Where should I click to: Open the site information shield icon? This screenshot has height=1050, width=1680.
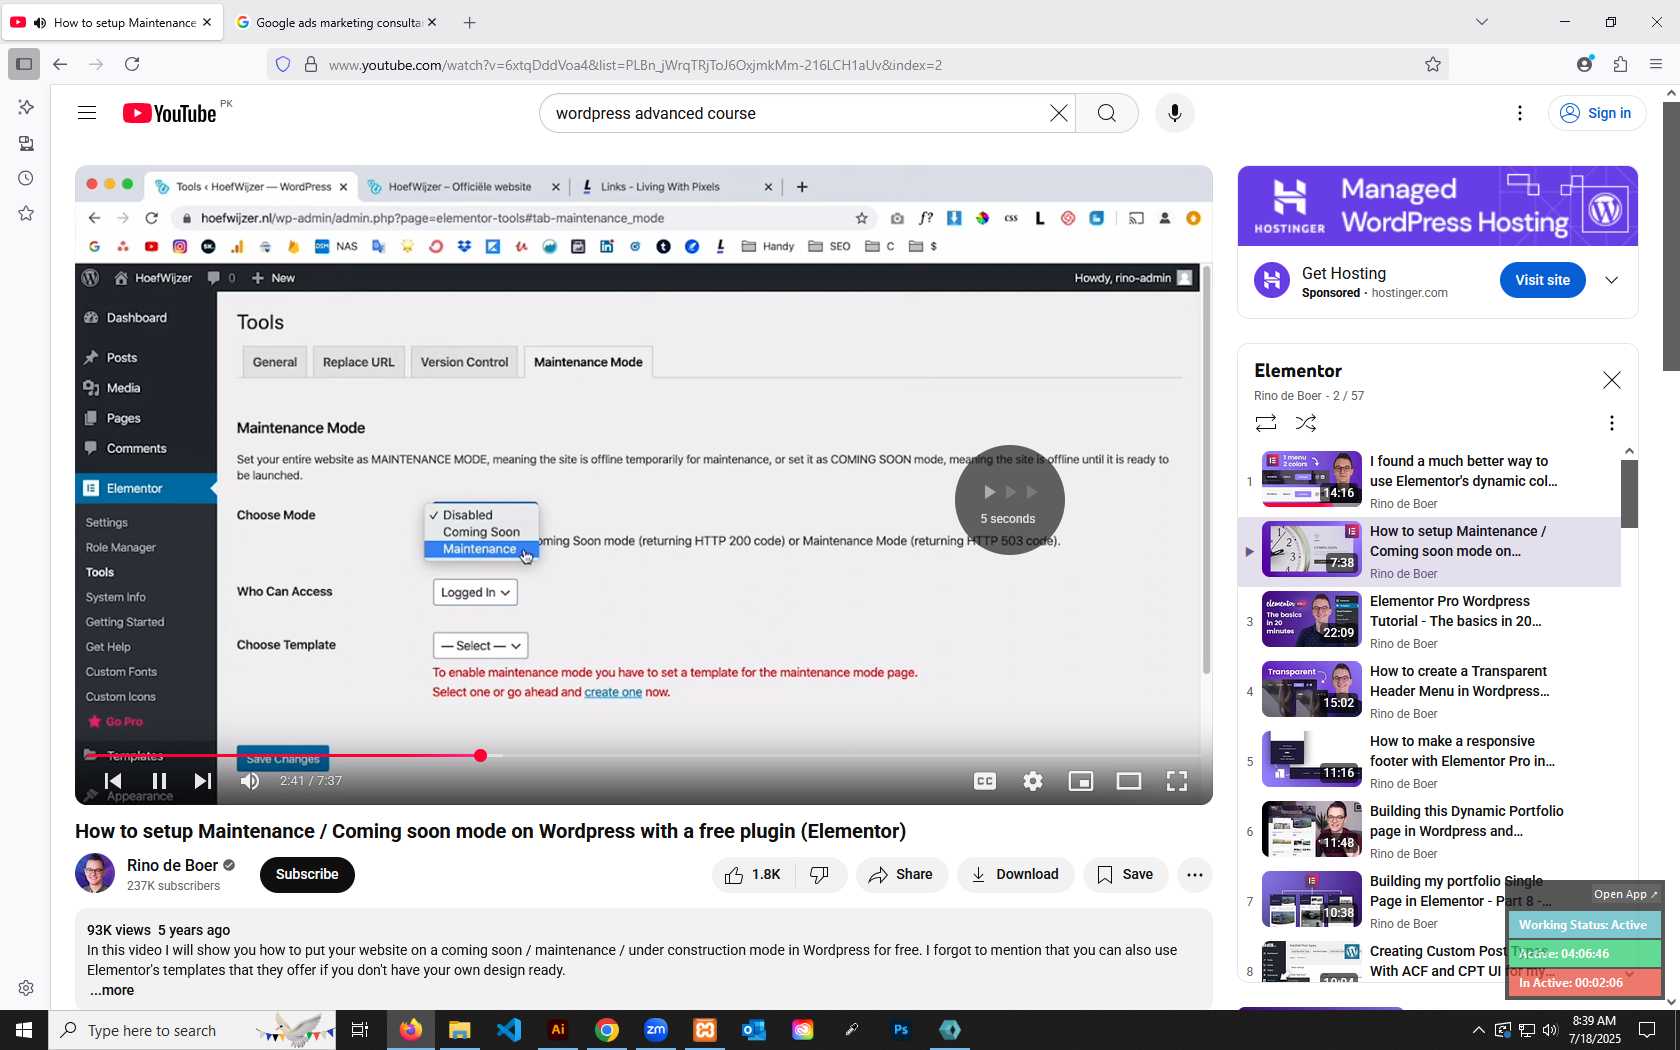tap(283, 65)
